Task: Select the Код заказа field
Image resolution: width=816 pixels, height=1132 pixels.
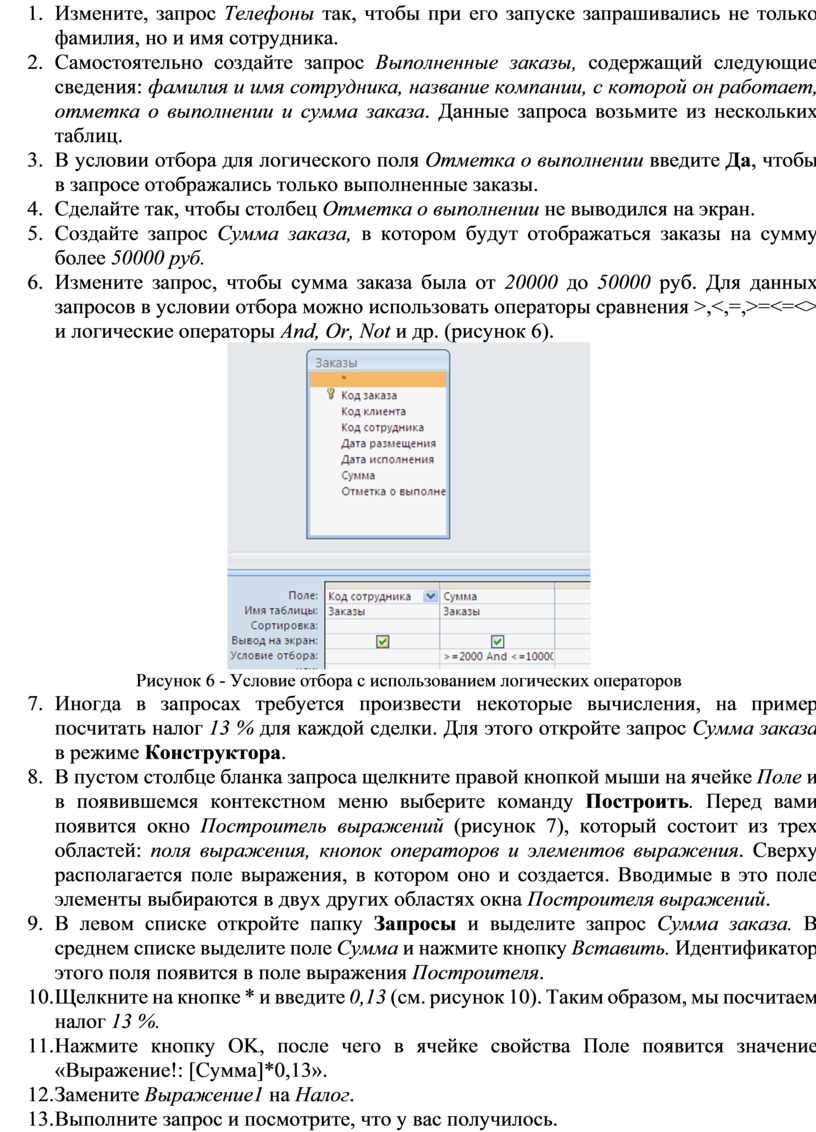Action: click(x=368, y=396)
